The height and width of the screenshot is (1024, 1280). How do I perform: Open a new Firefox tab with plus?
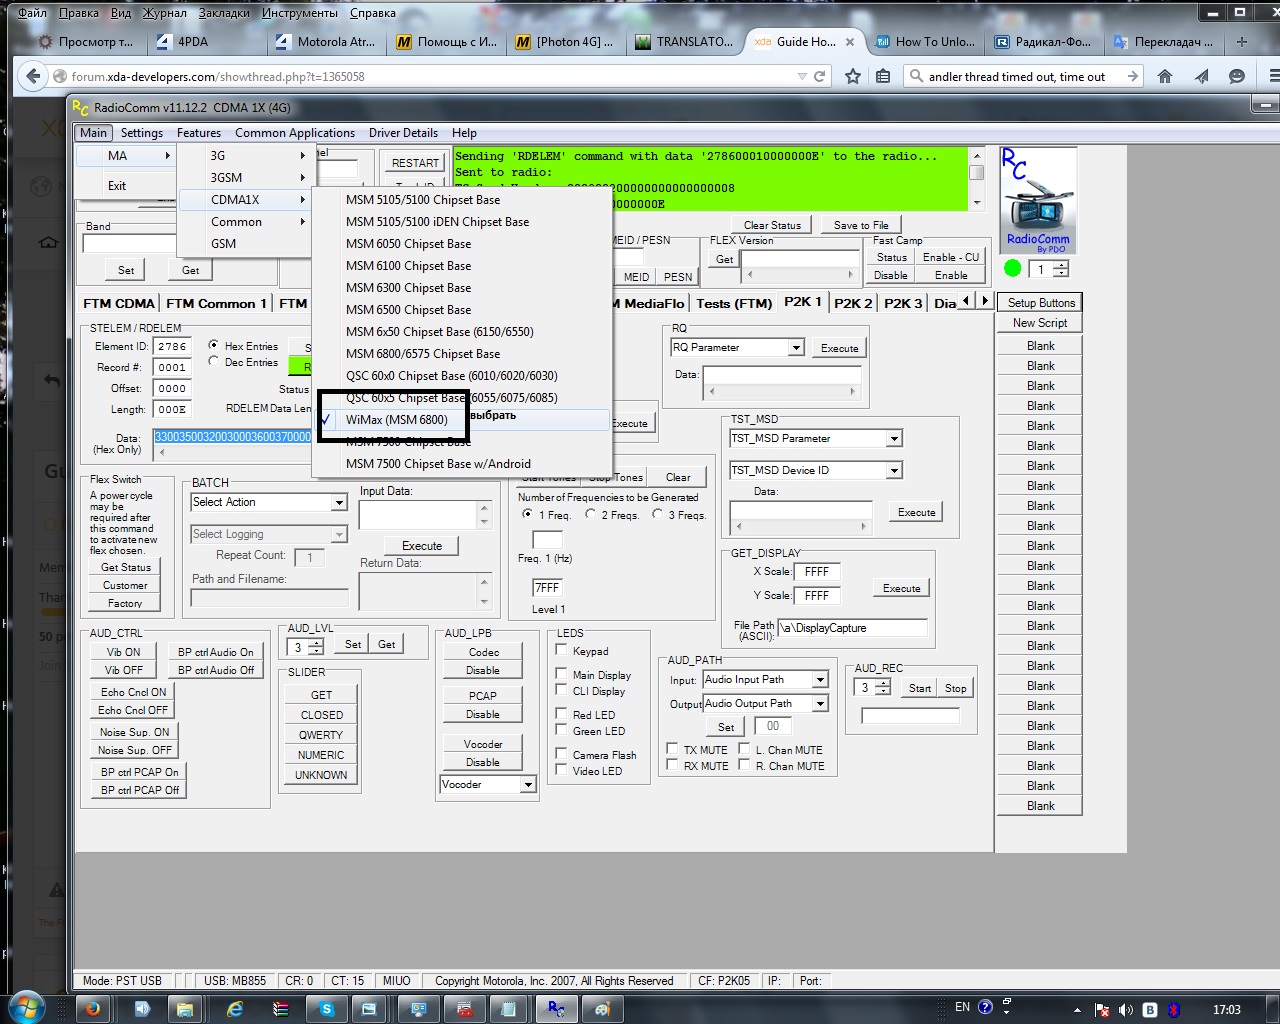click(x=1242, y=42)
